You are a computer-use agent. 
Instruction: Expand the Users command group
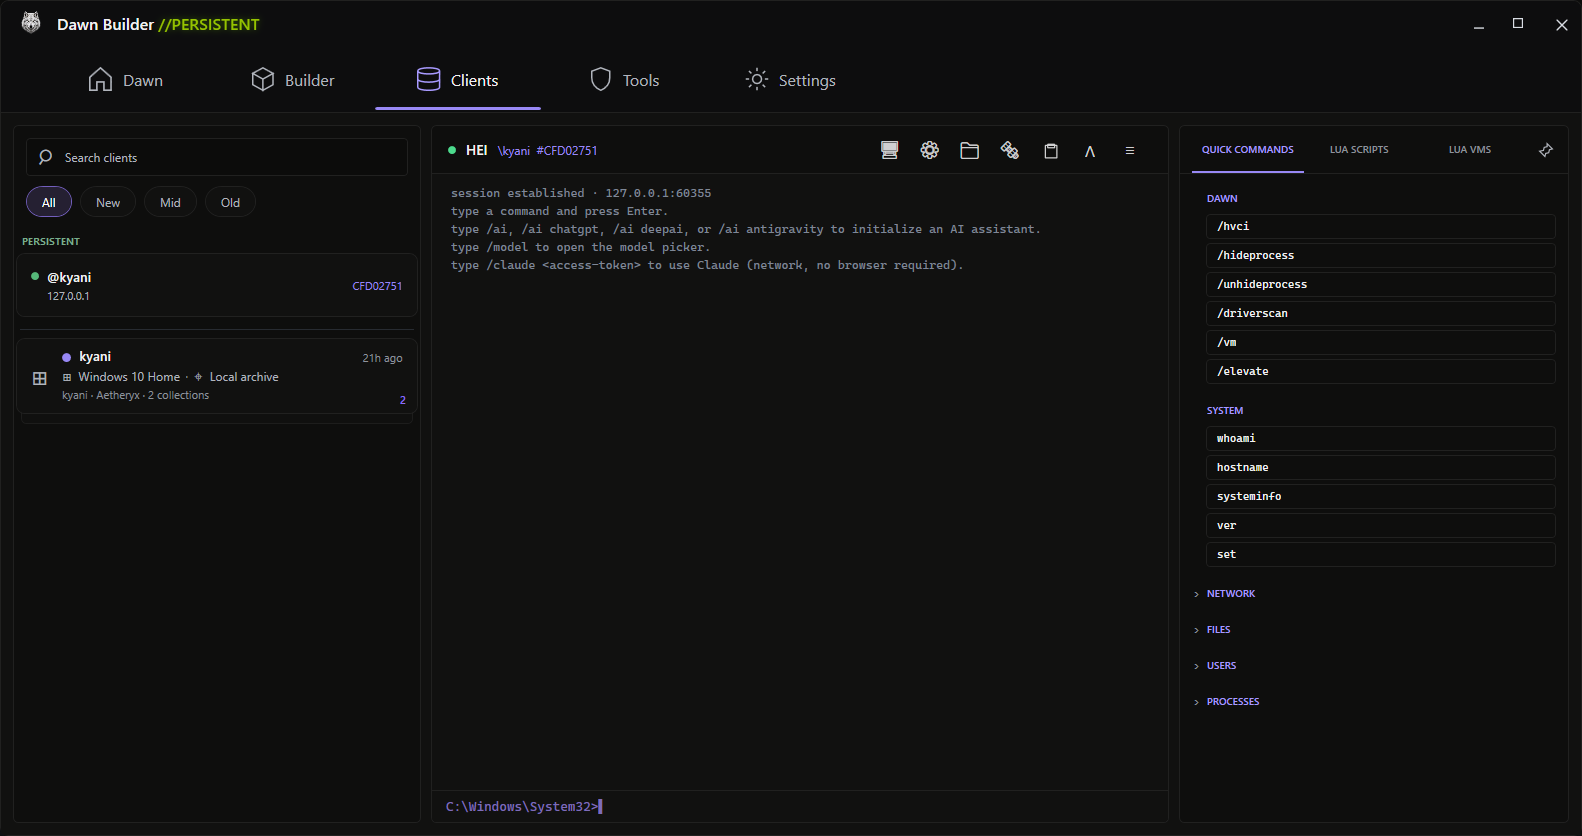[x=1216, y=666]
